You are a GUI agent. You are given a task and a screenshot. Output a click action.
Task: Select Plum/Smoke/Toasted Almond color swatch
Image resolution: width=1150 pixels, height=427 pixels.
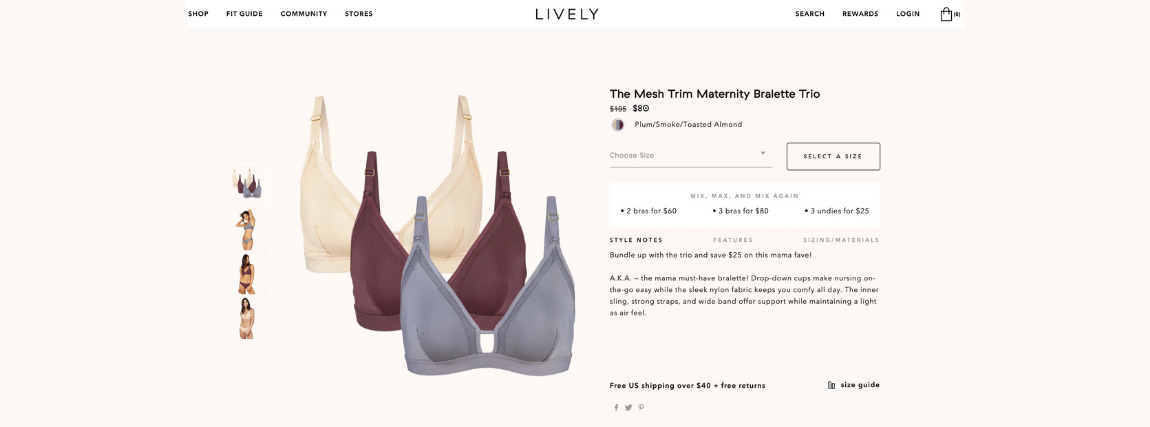coord(618,125)
